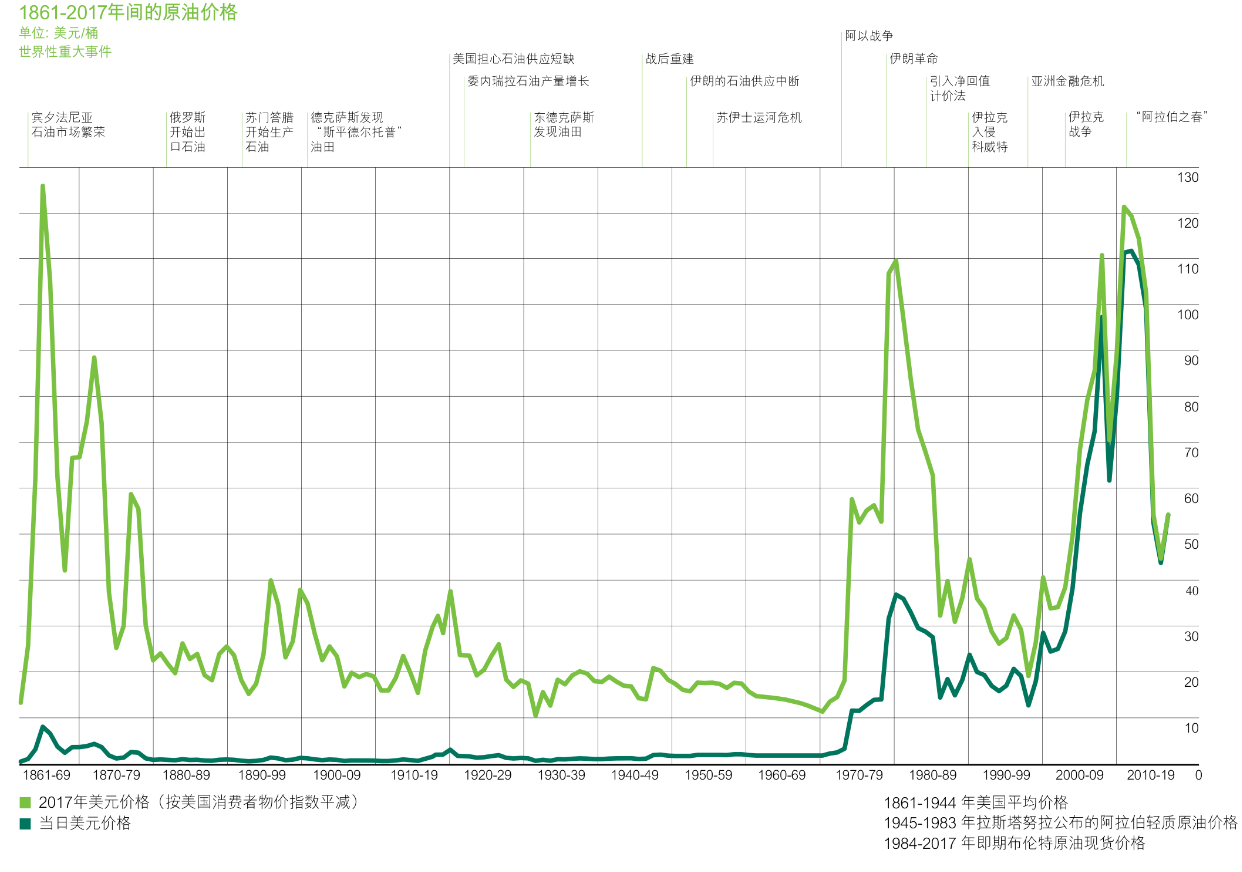The image size is (1242, 872).
Task: Select event label 苏门答腊开始生产石油
Action: coord(270,132)
